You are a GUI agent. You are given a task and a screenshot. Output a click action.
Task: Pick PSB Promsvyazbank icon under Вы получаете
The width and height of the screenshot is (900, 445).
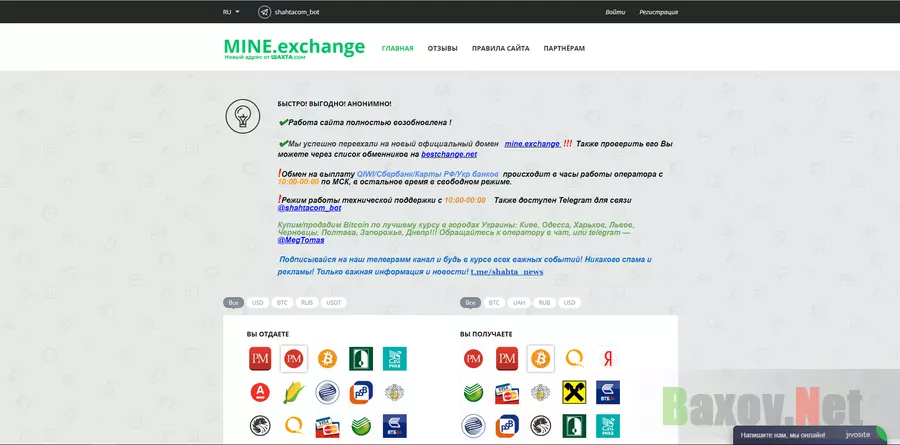[x=507, y=426]
